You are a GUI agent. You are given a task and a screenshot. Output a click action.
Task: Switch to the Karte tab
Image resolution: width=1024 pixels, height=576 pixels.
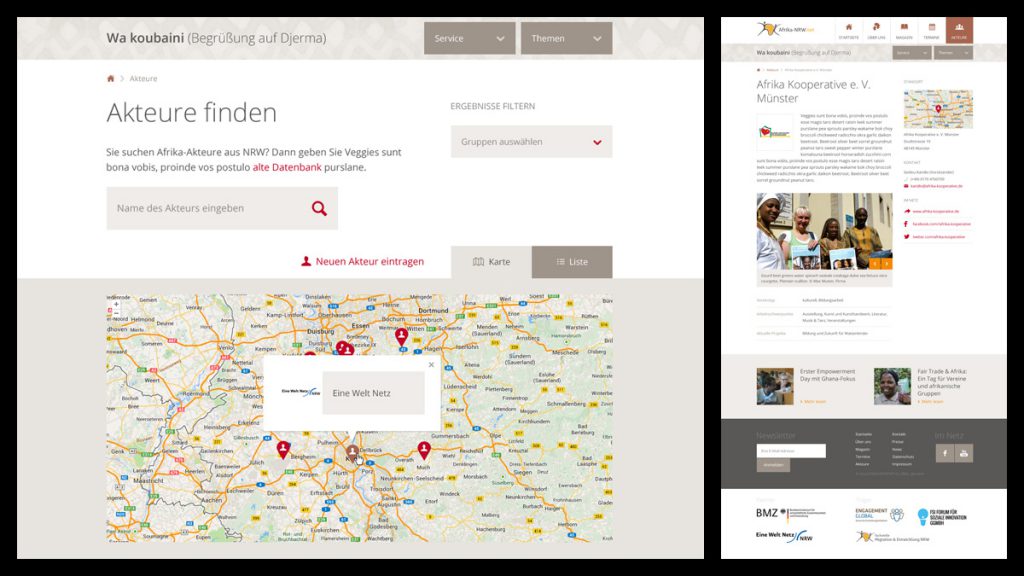[x=491, y=262]
